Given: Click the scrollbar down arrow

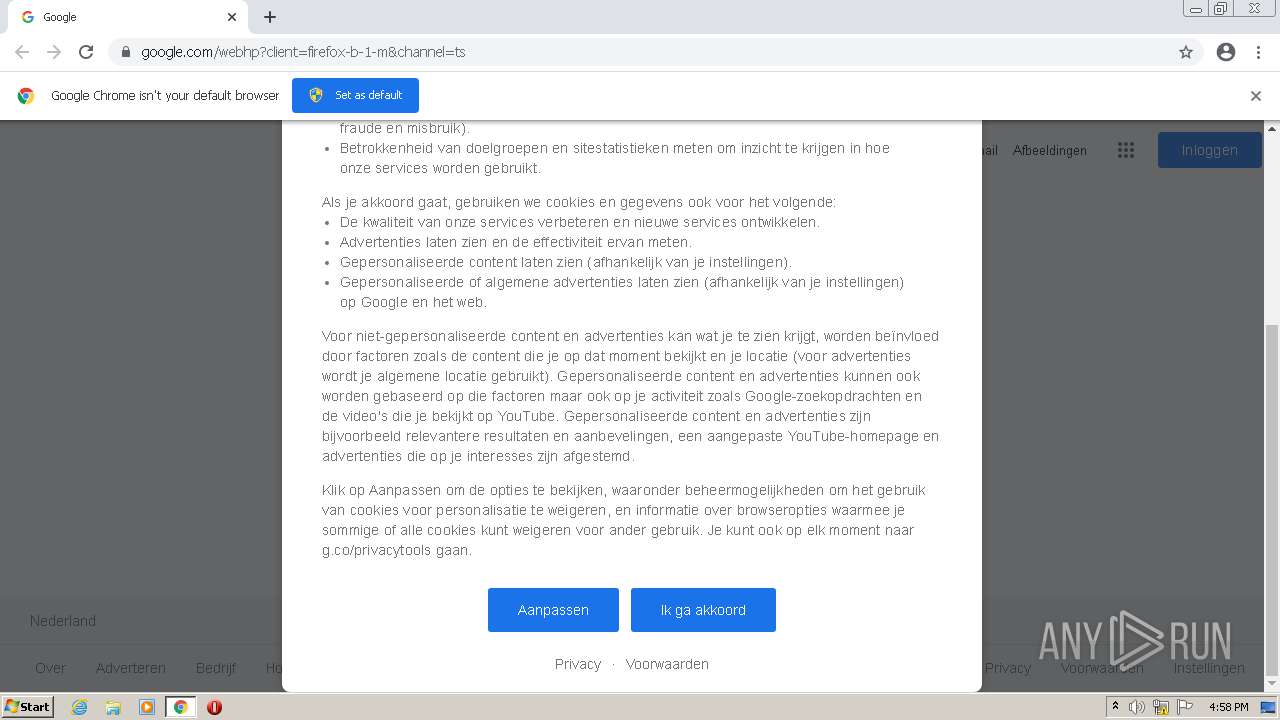Looking at the screenshot, I should pyautogui.click(x=1272, y=684).
